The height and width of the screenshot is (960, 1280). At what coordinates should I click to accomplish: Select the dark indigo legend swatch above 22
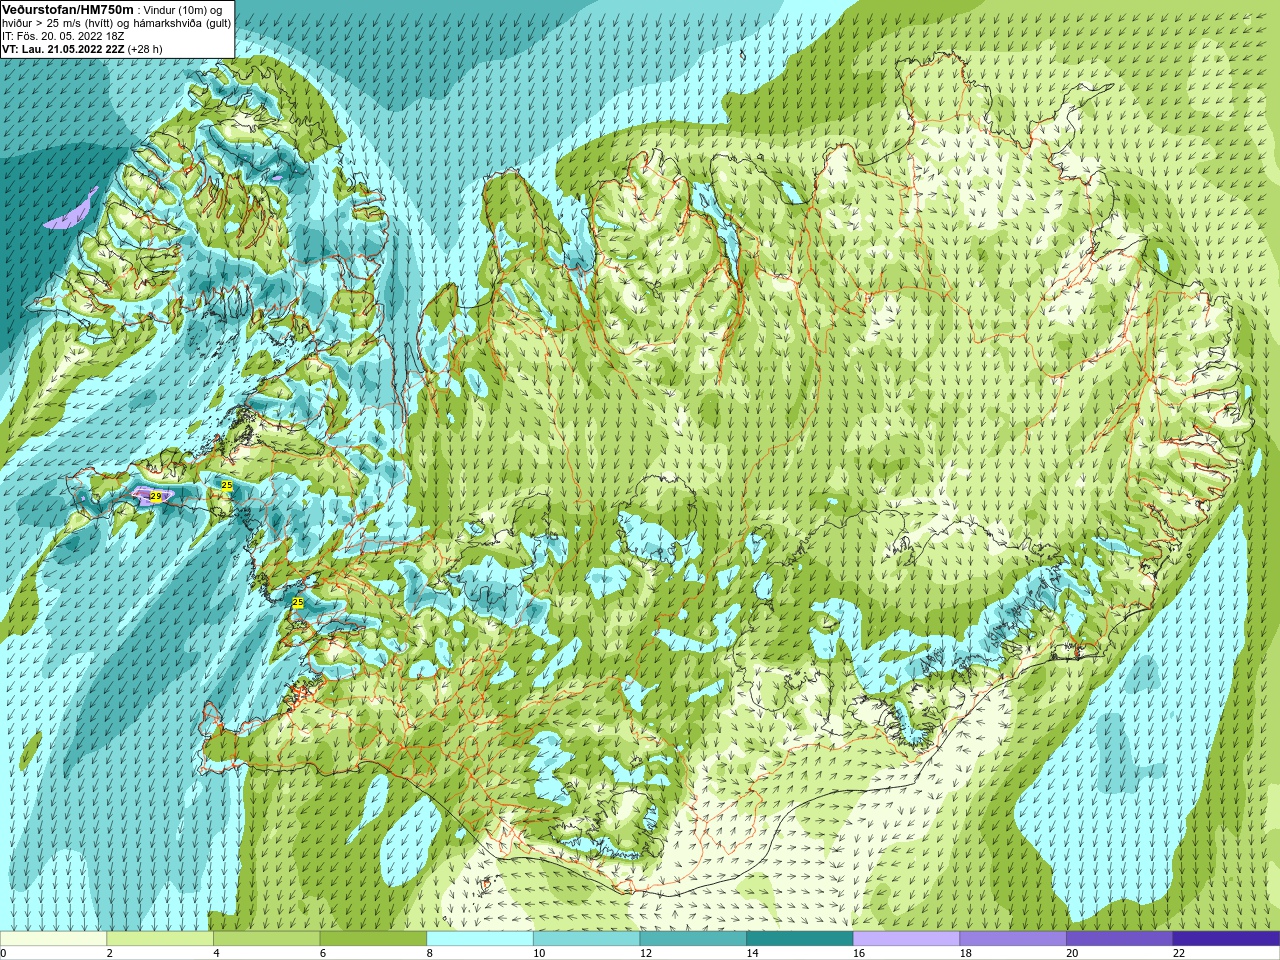(1226, 939)
